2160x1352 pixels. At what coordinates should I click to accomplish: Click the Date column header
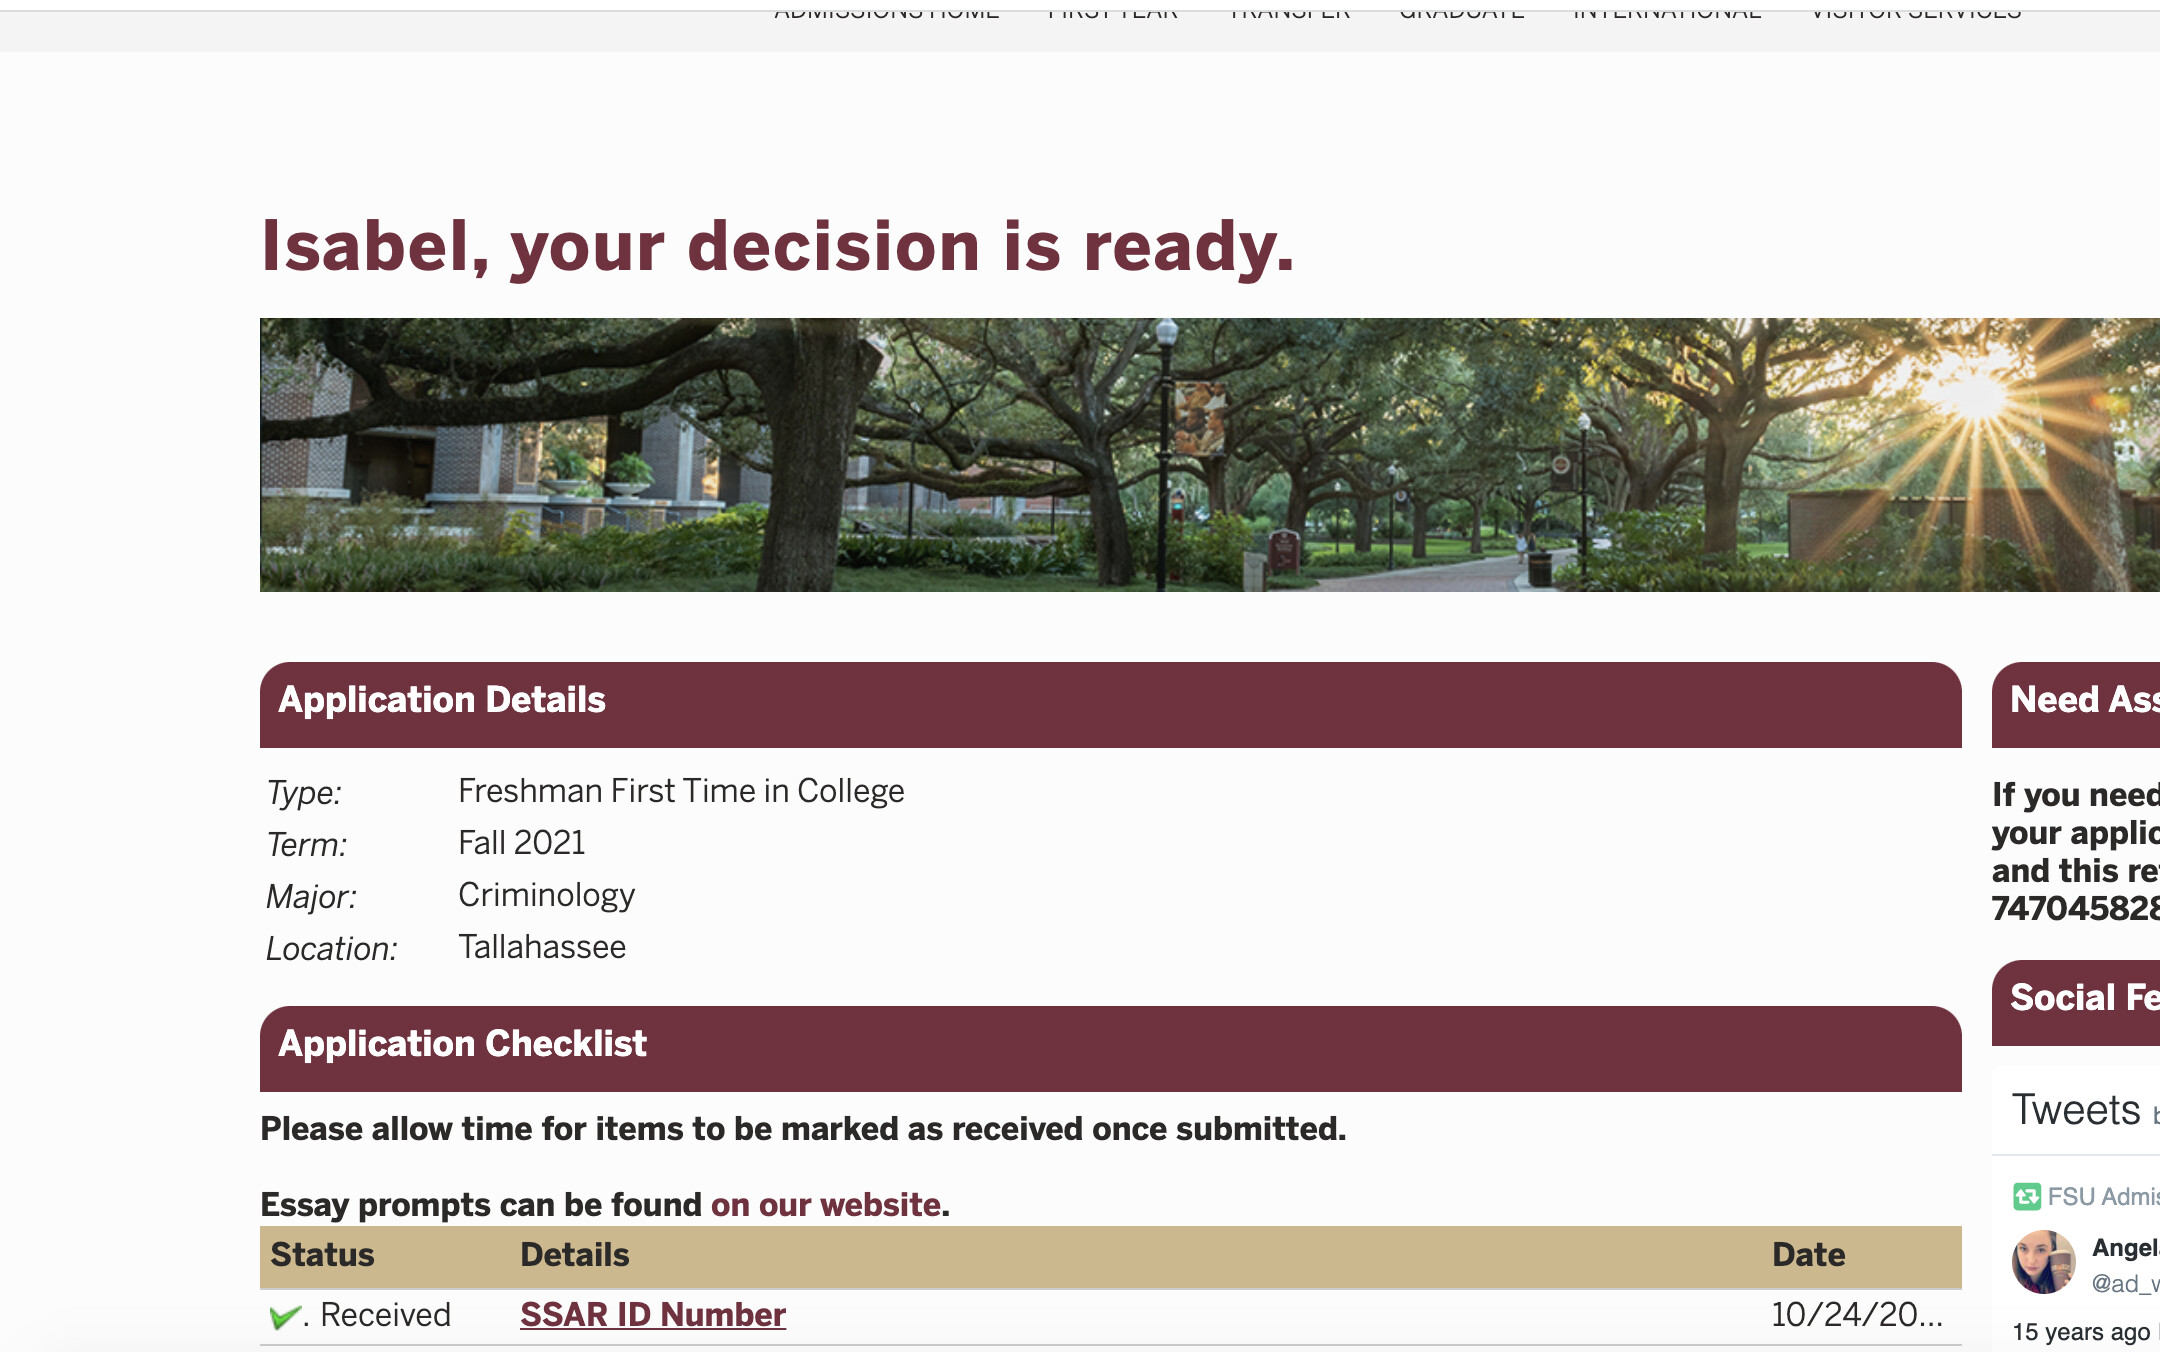click(x=1808, y=1254)
